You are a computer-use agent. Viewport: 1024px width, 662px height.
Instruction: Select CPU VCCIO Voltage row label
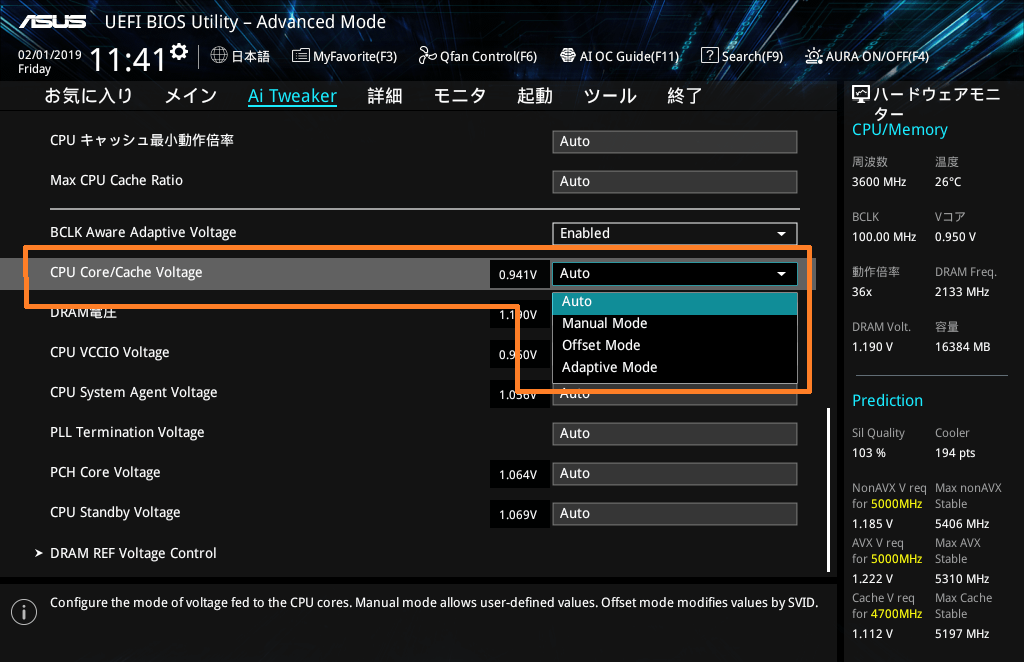(x=110, y=353)
